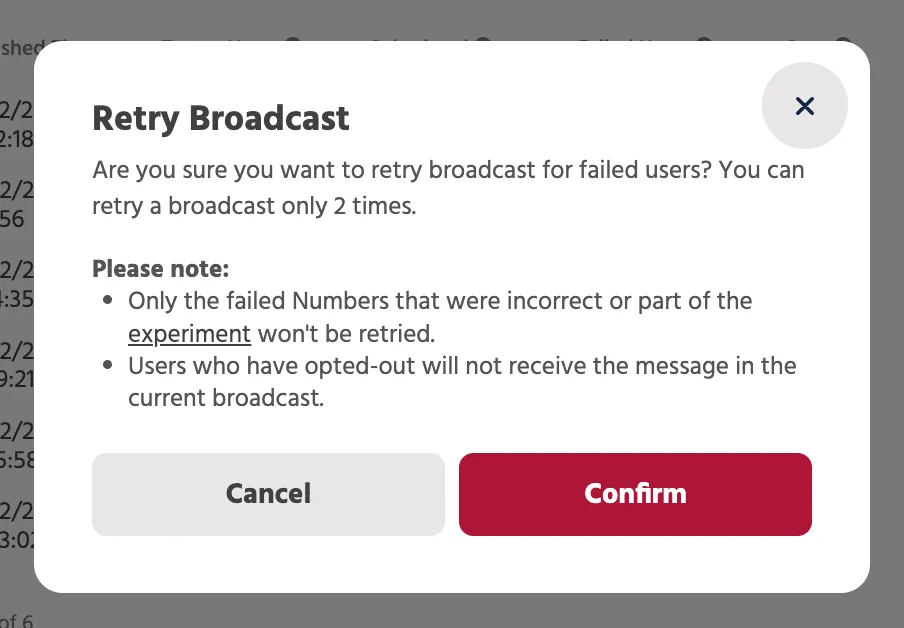The image size is (904, 628).
Task: Click the bullet before 'Only the failed Numbers'
Action: pos(107,300)
